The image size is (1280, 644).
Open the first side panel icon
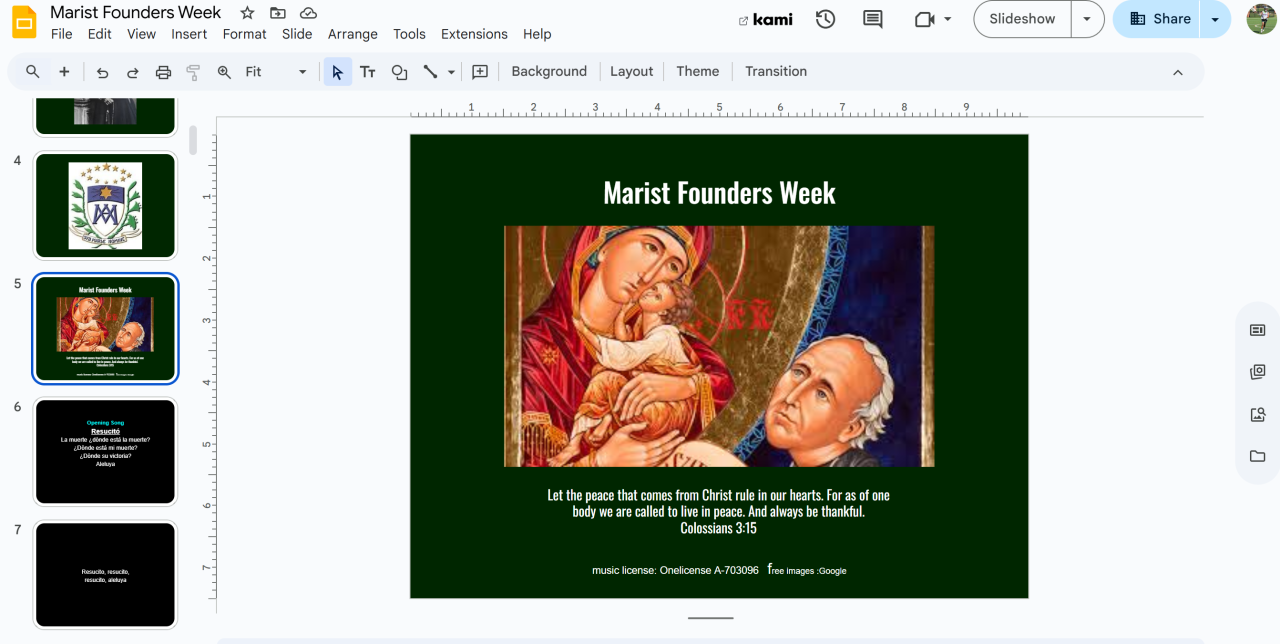pyautogui.click(x=1258, y=330)
